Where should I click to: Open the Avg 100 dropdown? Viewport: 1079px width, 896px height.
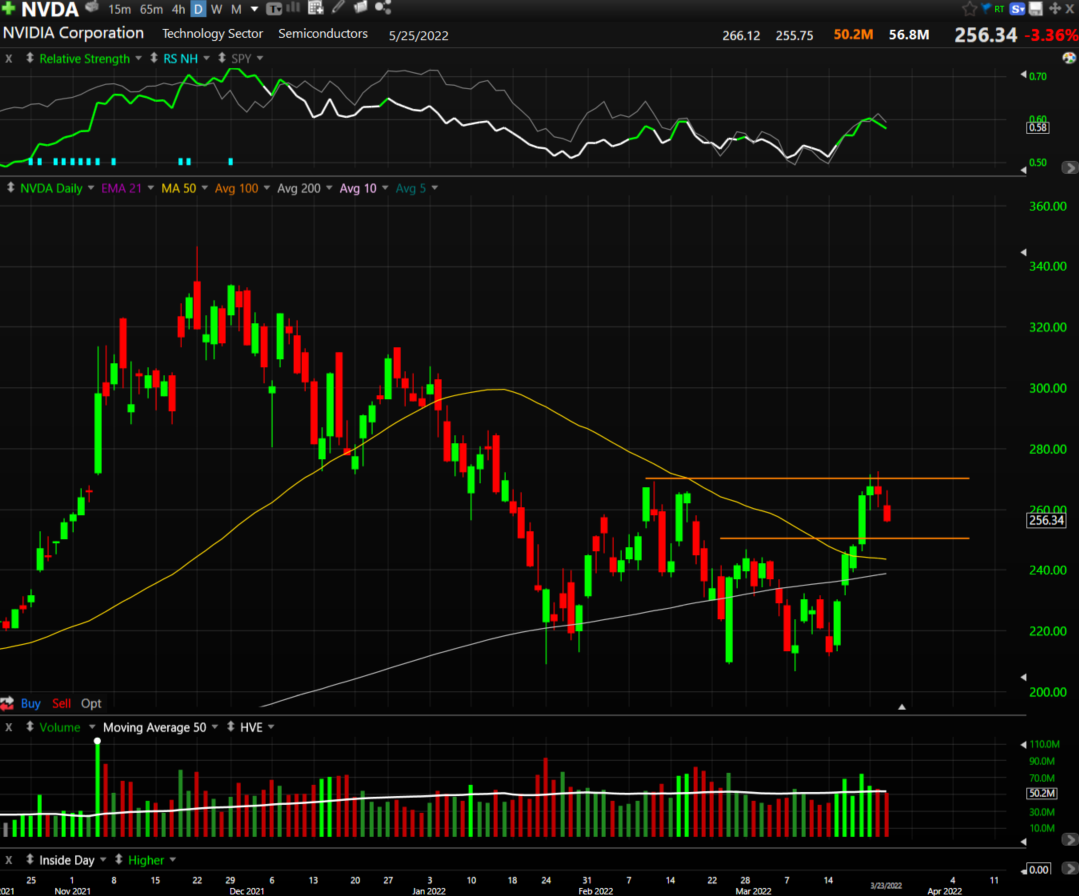267,188
